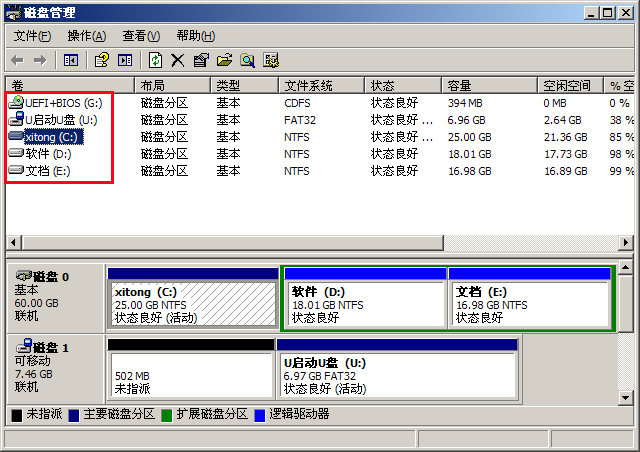This screenshot has width=640, height=452.
Task: Click the disk settings toolbar icon
Action: 271,60
